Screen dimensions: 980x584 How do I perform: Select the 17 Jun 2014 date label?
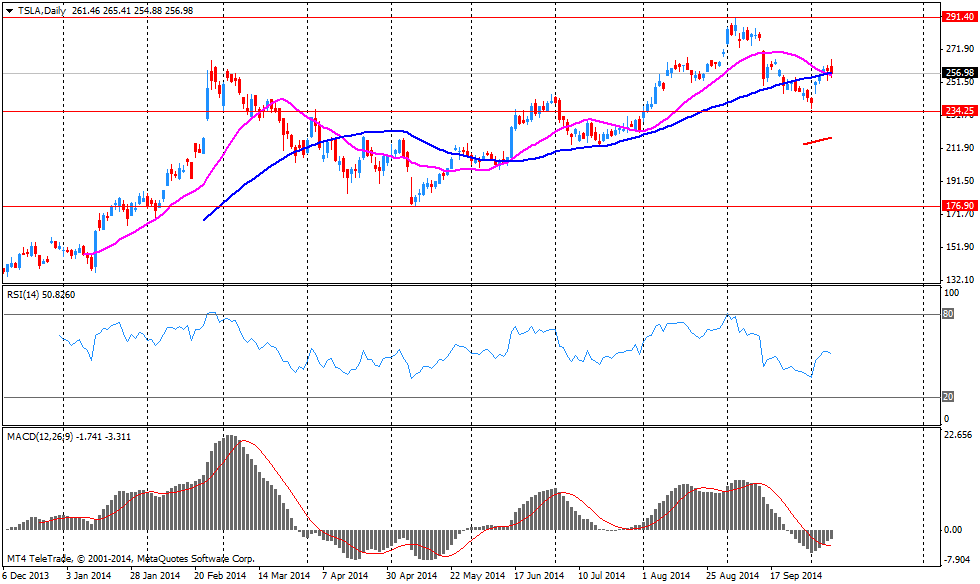pos(539,575)
